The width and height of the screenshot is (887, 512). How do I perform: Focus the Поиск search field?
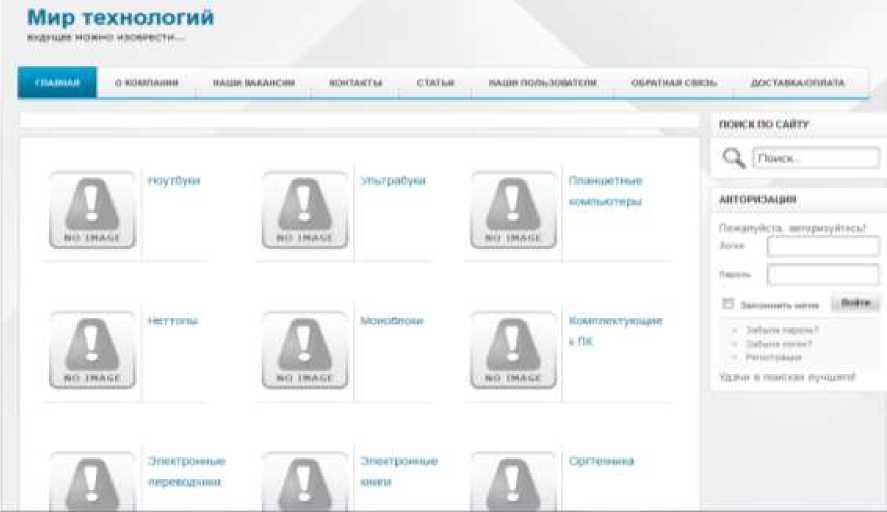(816, 158)
